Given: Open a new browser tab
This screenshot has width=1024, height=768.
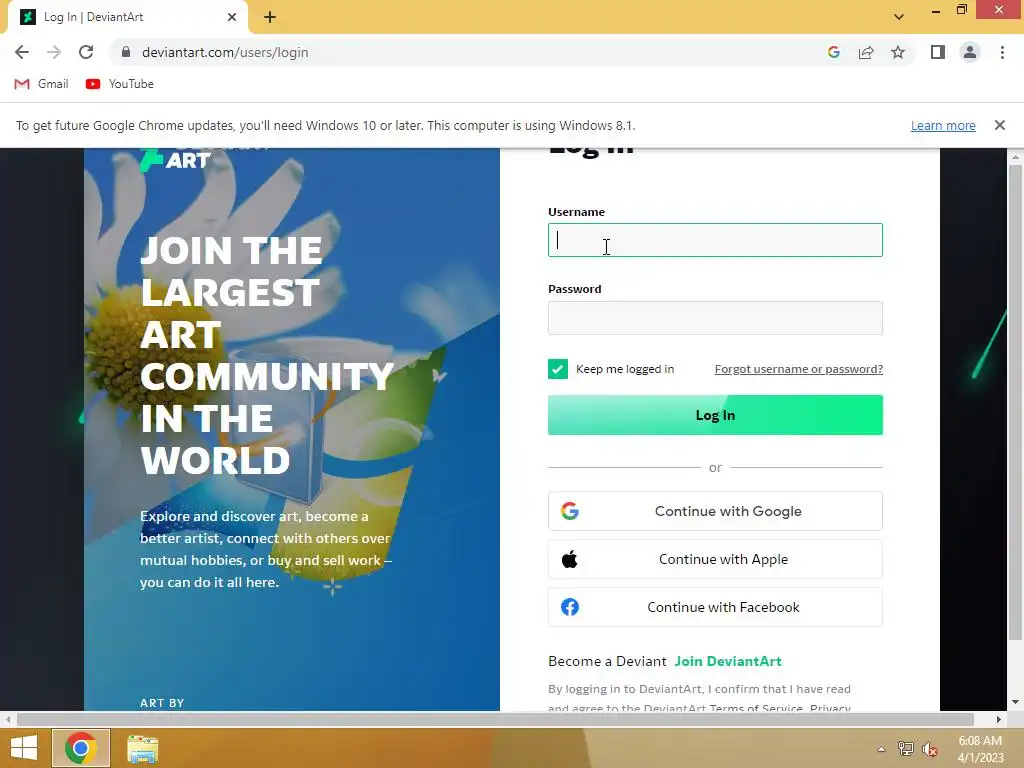Looking at the screenshot, I should pos(270,17).
